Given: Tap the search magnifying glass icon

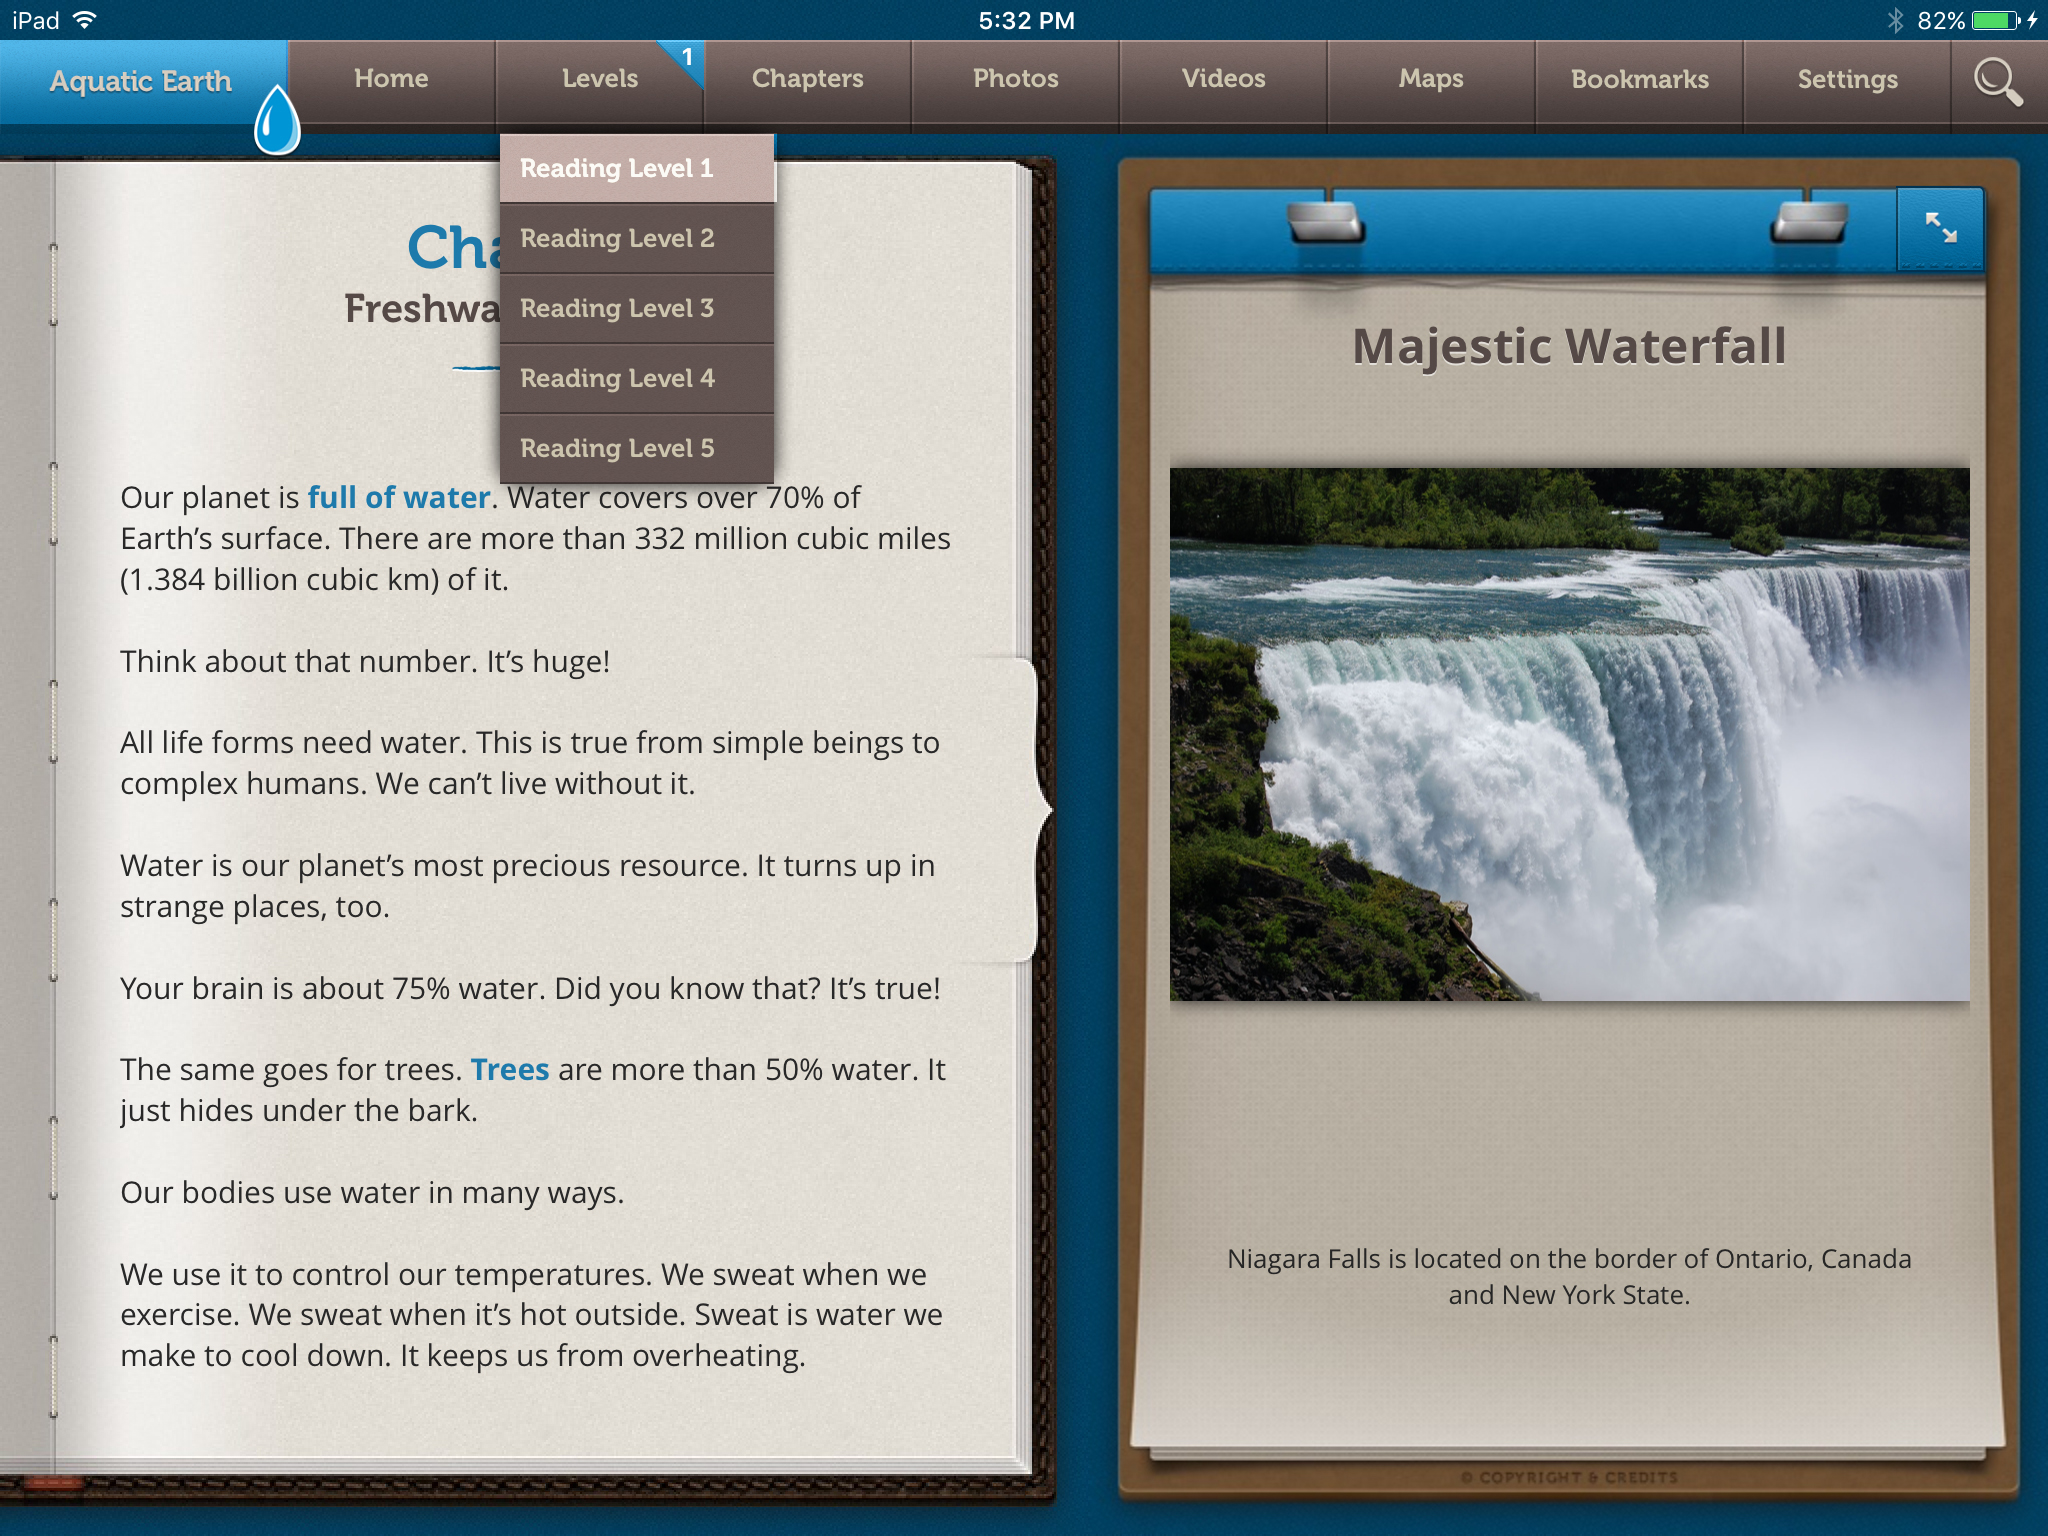Looking at the screenshot, I should coord(1997,81).
